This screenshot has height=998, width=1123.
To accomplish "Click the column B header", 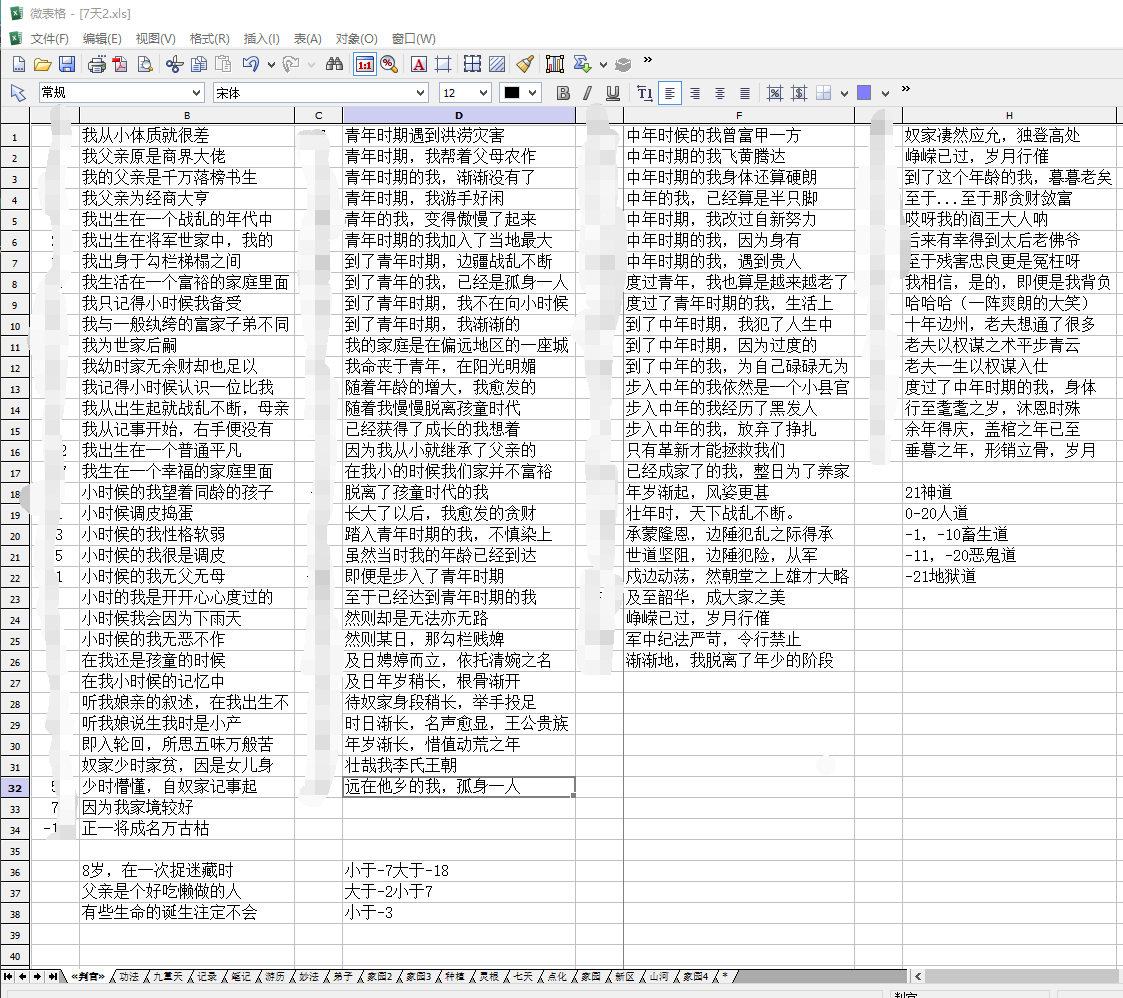I will tap(186, 116).
